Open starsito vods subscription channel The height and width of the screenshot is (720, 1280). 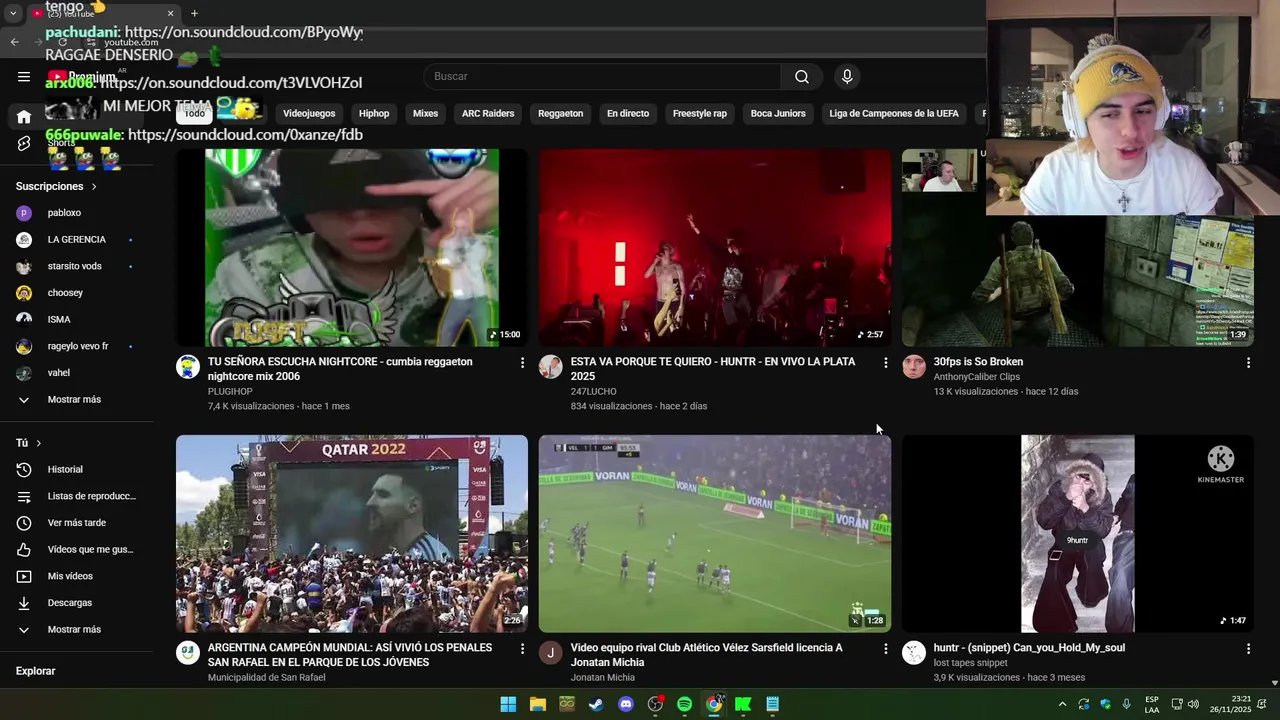(x=76, y=267)
